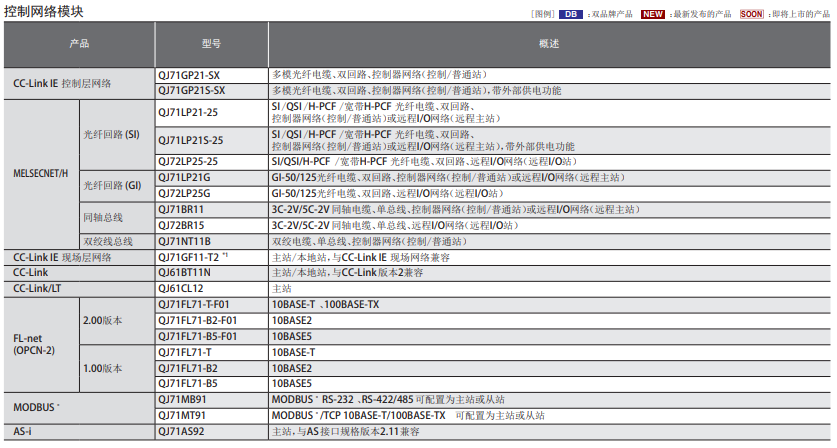
Task: Select model QJ71FL71-T
Action: coord(185,352)
